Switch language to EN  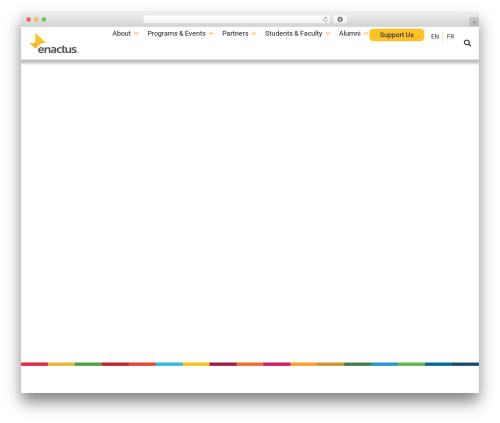click(435, 36)
